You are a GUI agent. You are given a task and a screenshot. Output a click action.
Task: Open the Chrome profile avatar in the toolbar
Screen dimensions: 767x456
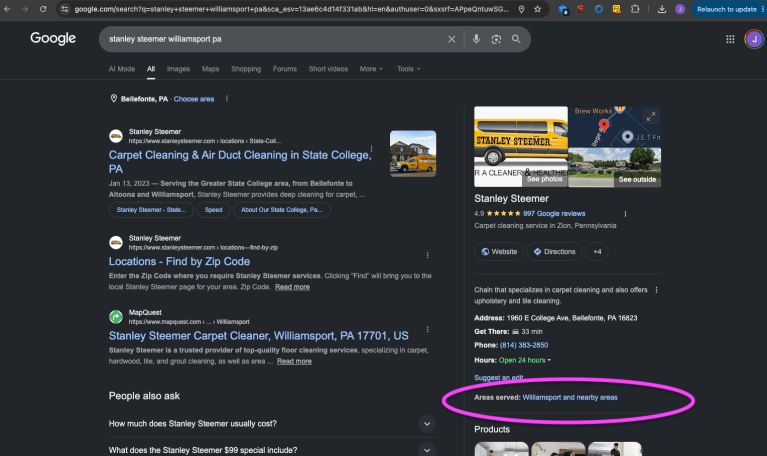(x=680, y=9)
